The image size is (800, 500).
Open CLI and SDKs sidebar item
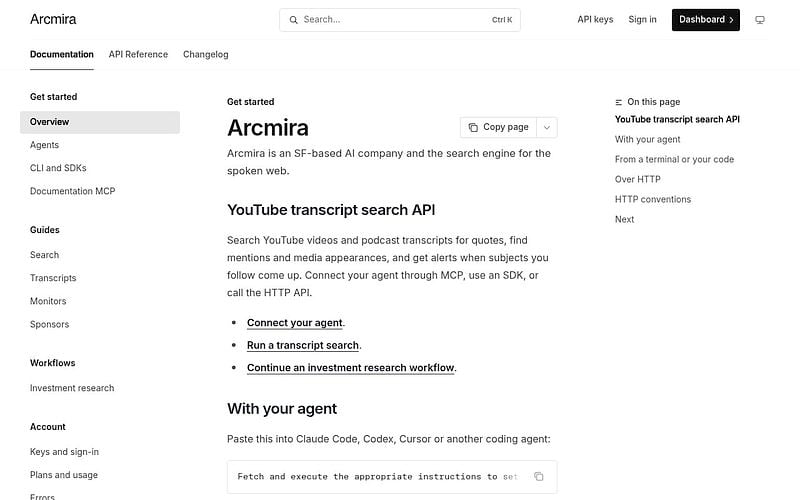click(58, 168)
